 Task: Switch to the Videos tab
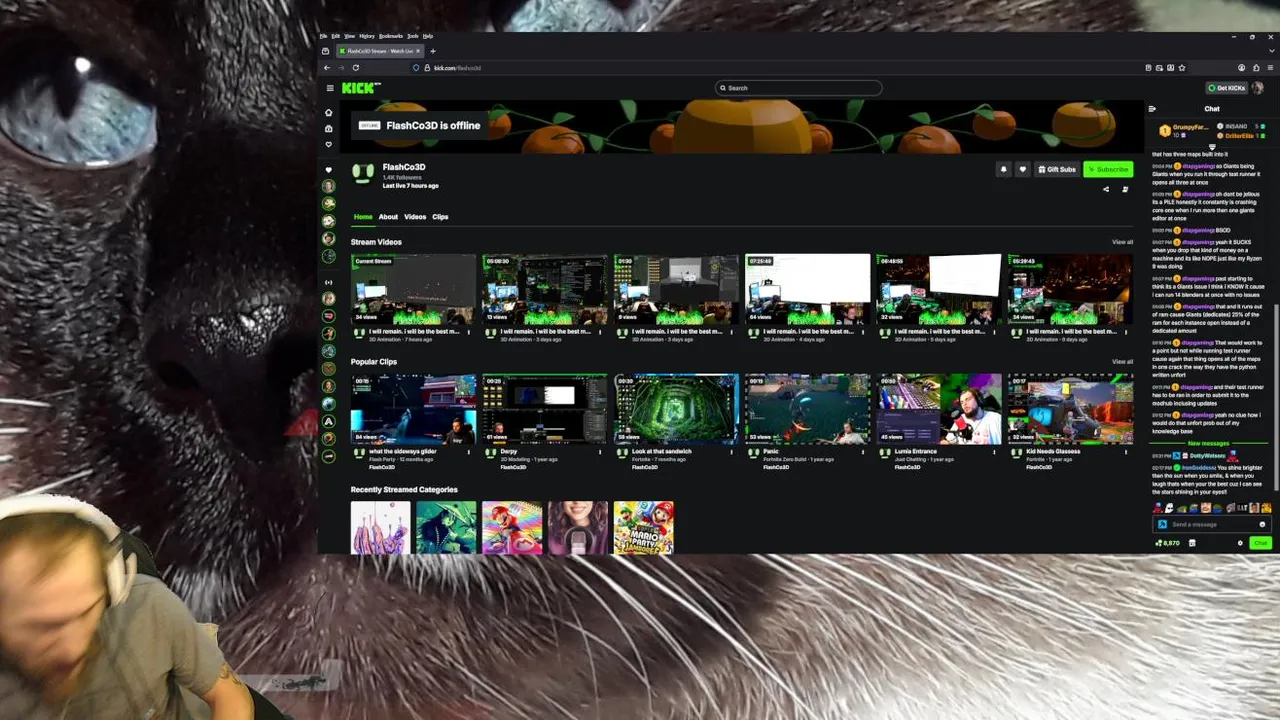click(x=415, y=217)
